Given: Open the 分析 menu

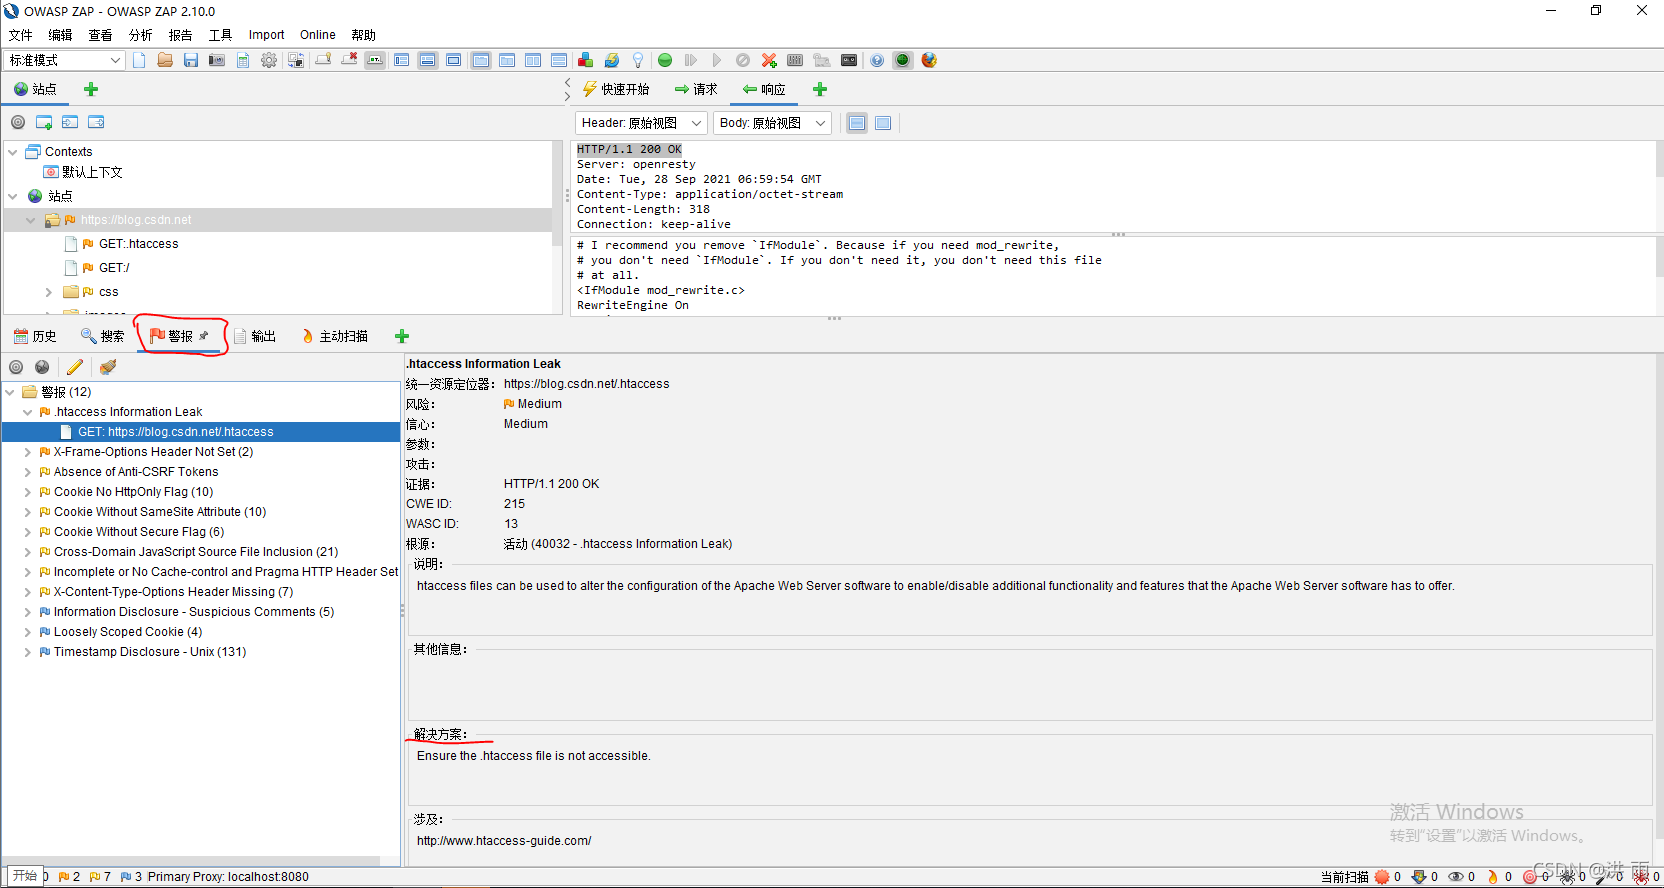Looking at the screenshot, I should point(140,35).
